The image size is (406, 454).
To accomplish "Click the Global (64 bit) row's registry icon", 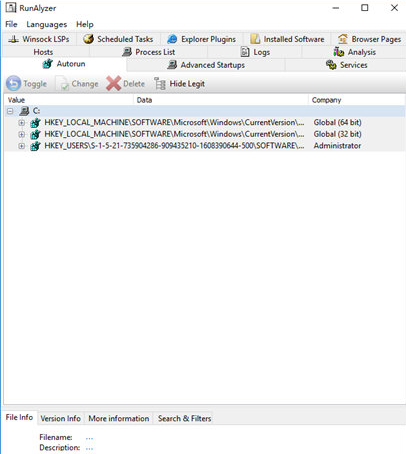I will point(35,123).
